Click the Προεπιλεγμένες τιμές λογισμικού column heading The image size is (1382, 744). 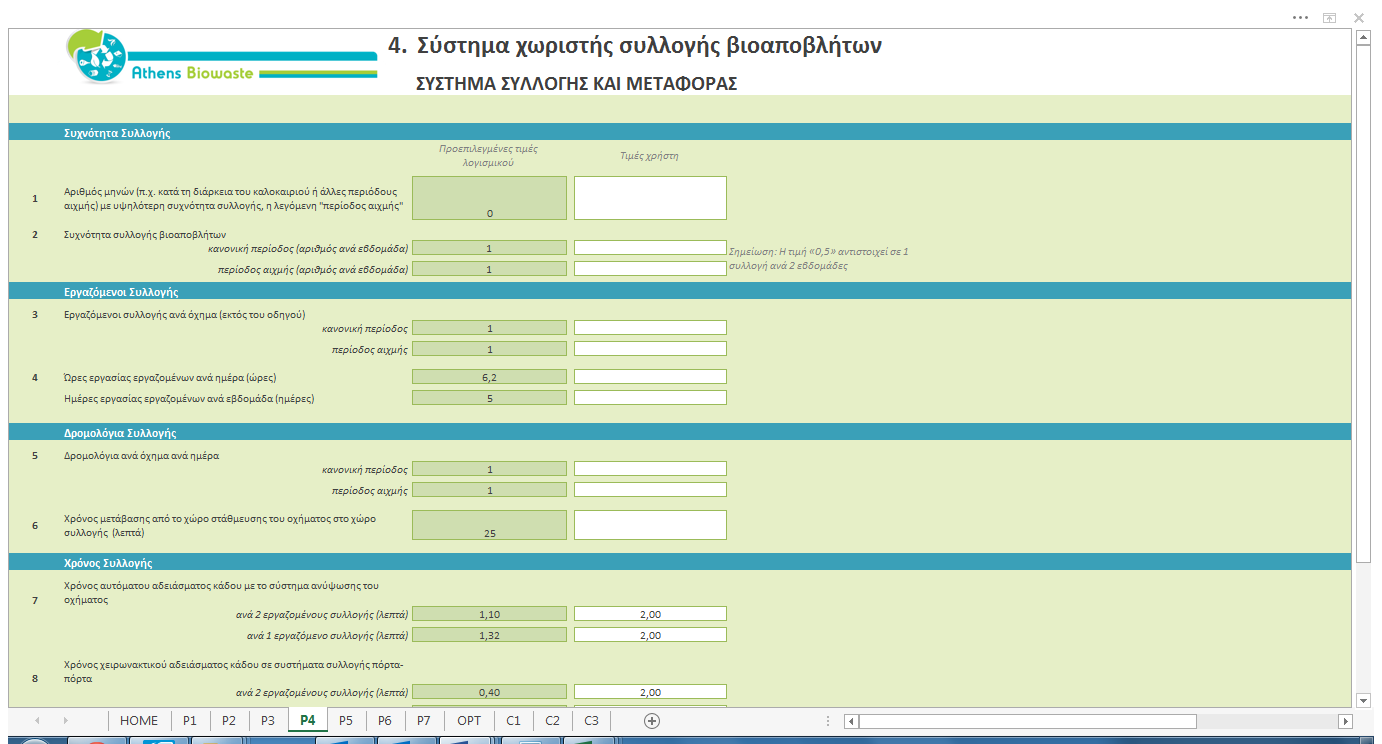point(489,155)
